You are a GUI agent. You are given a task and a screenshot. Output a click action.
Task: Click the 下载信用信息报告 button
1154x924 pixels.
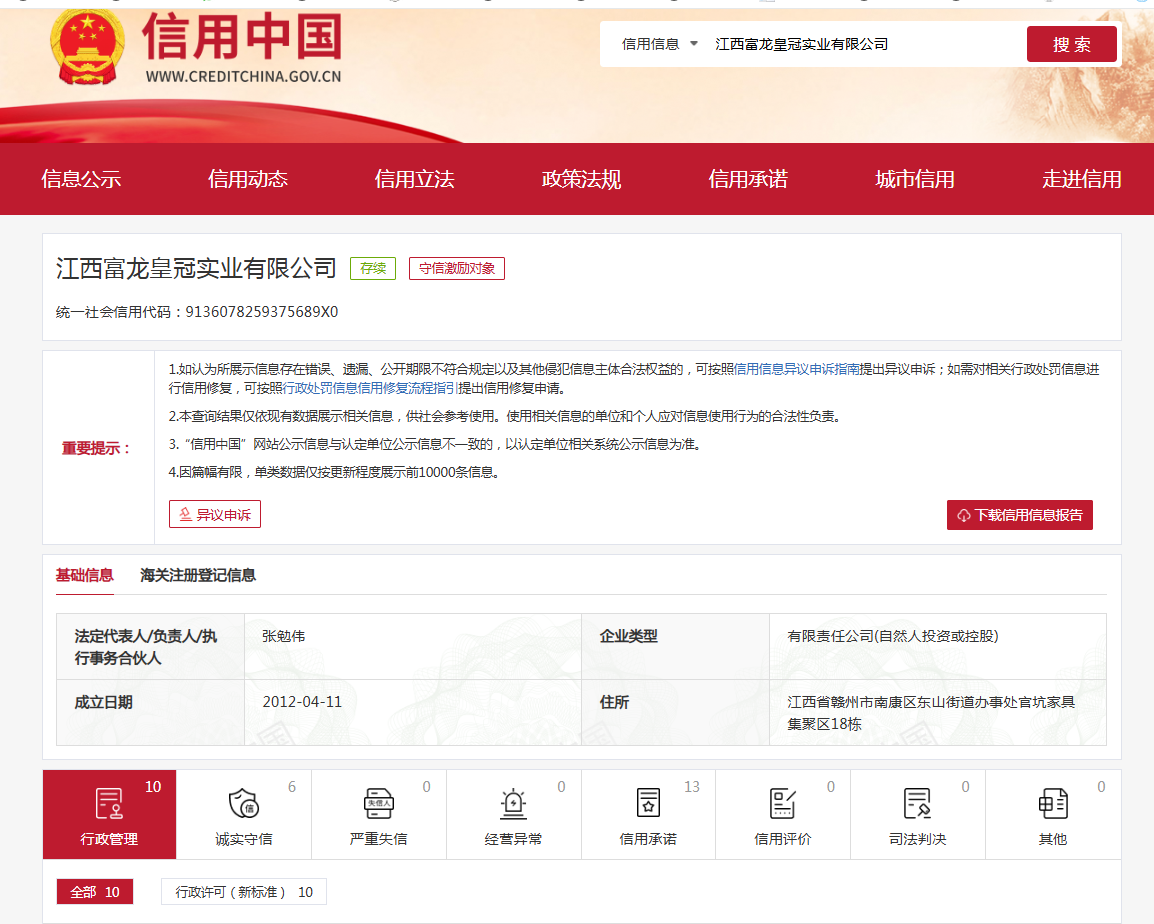coord(1019,515)
